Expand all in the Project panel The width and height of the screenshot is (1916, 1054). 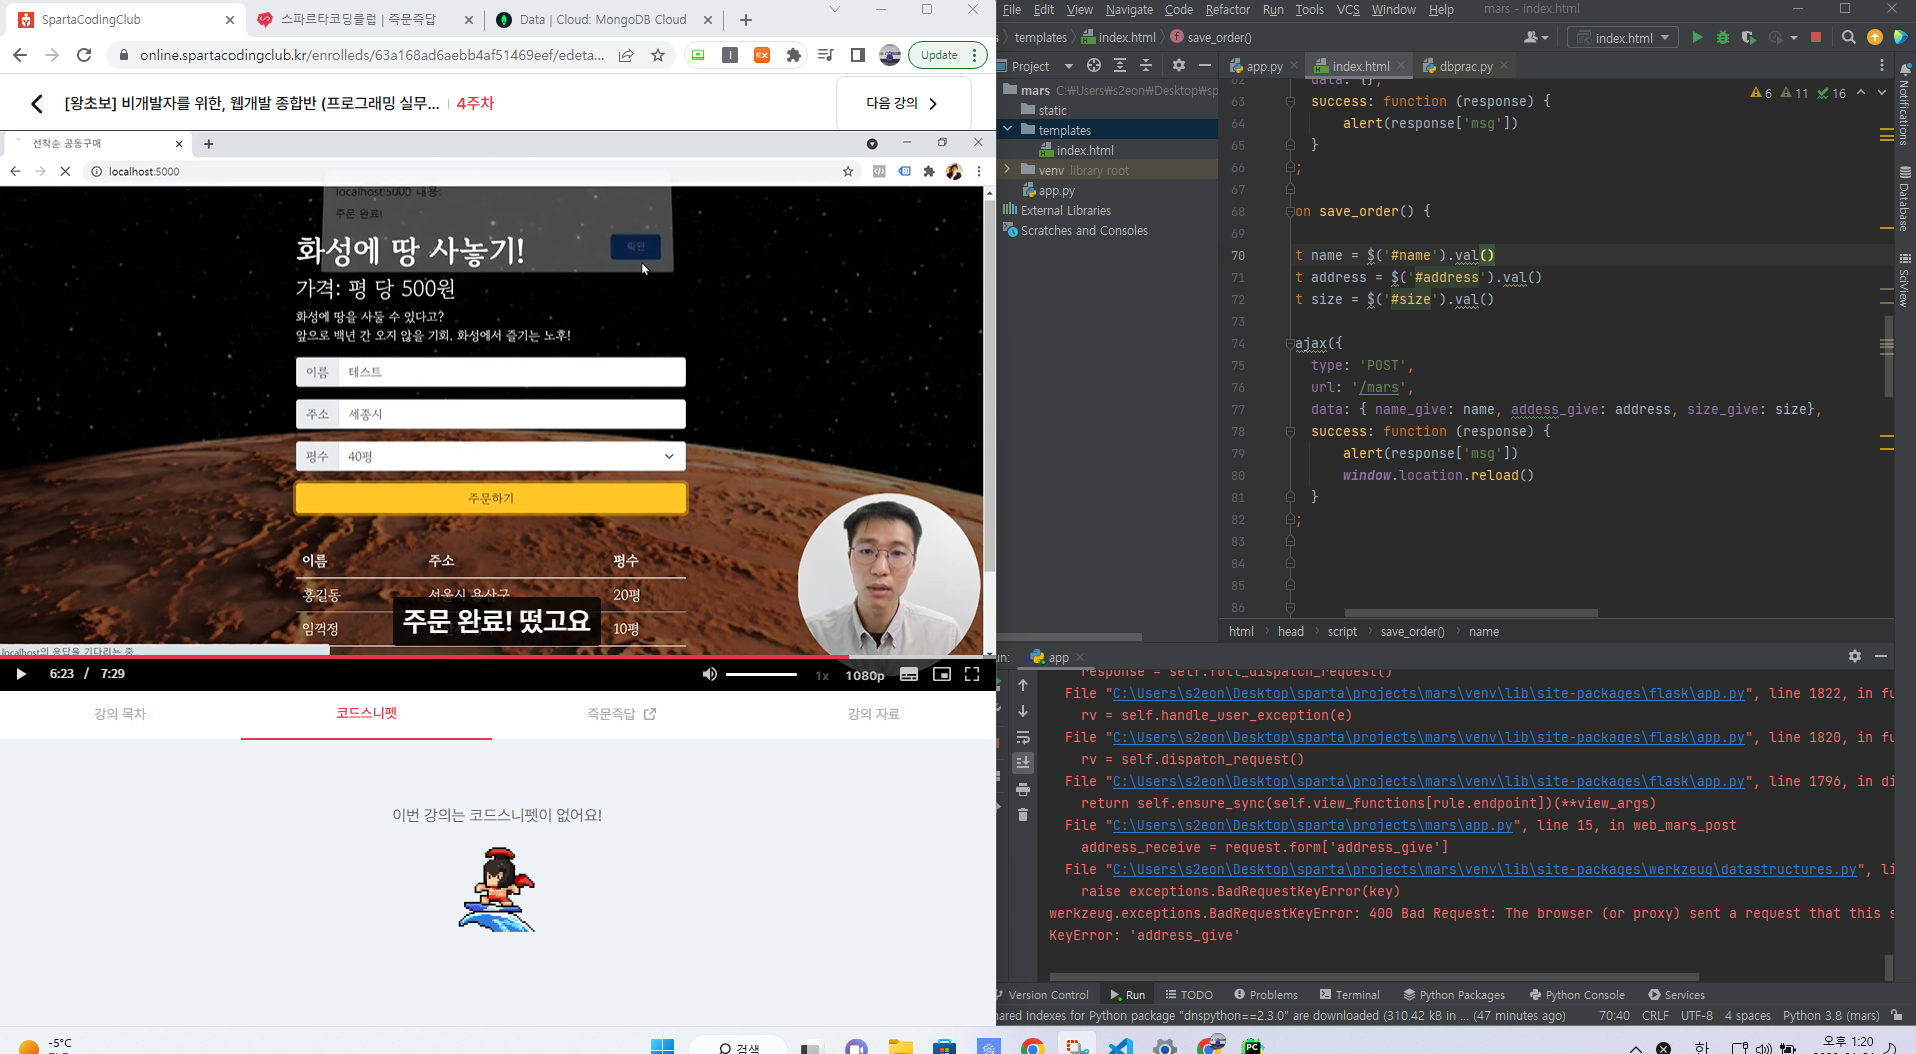pyautogui.click(x=1120, y=66)
